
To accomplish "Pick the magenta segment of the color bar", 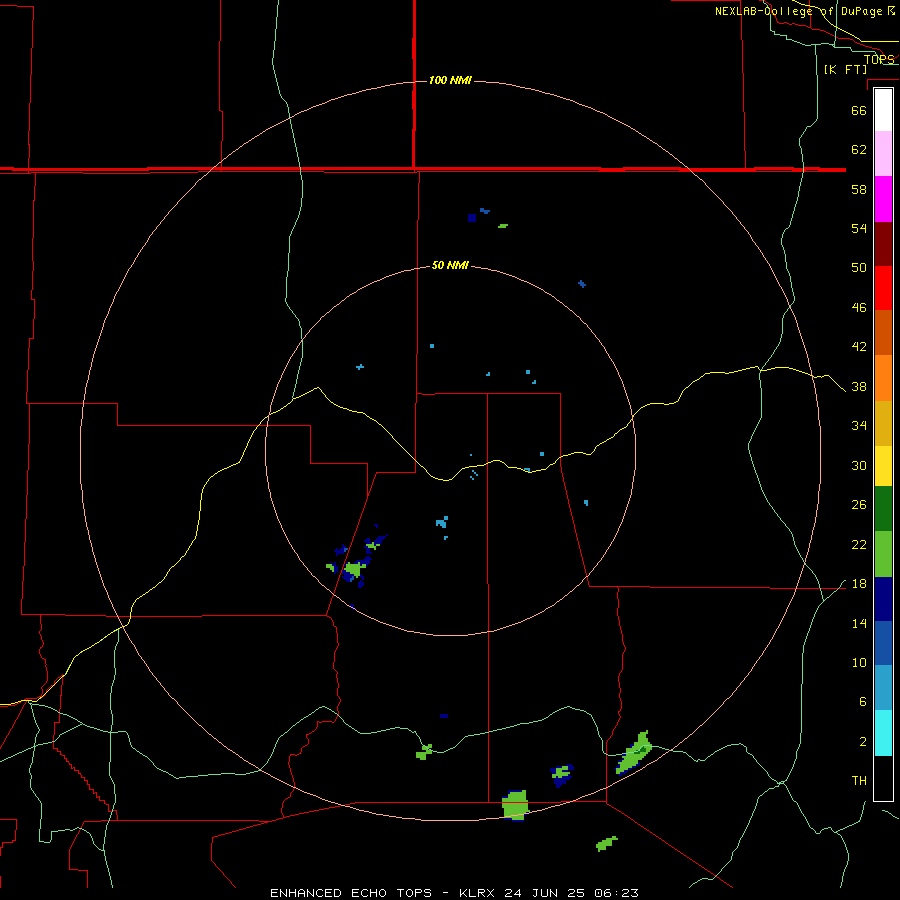I will click(883, 199).
